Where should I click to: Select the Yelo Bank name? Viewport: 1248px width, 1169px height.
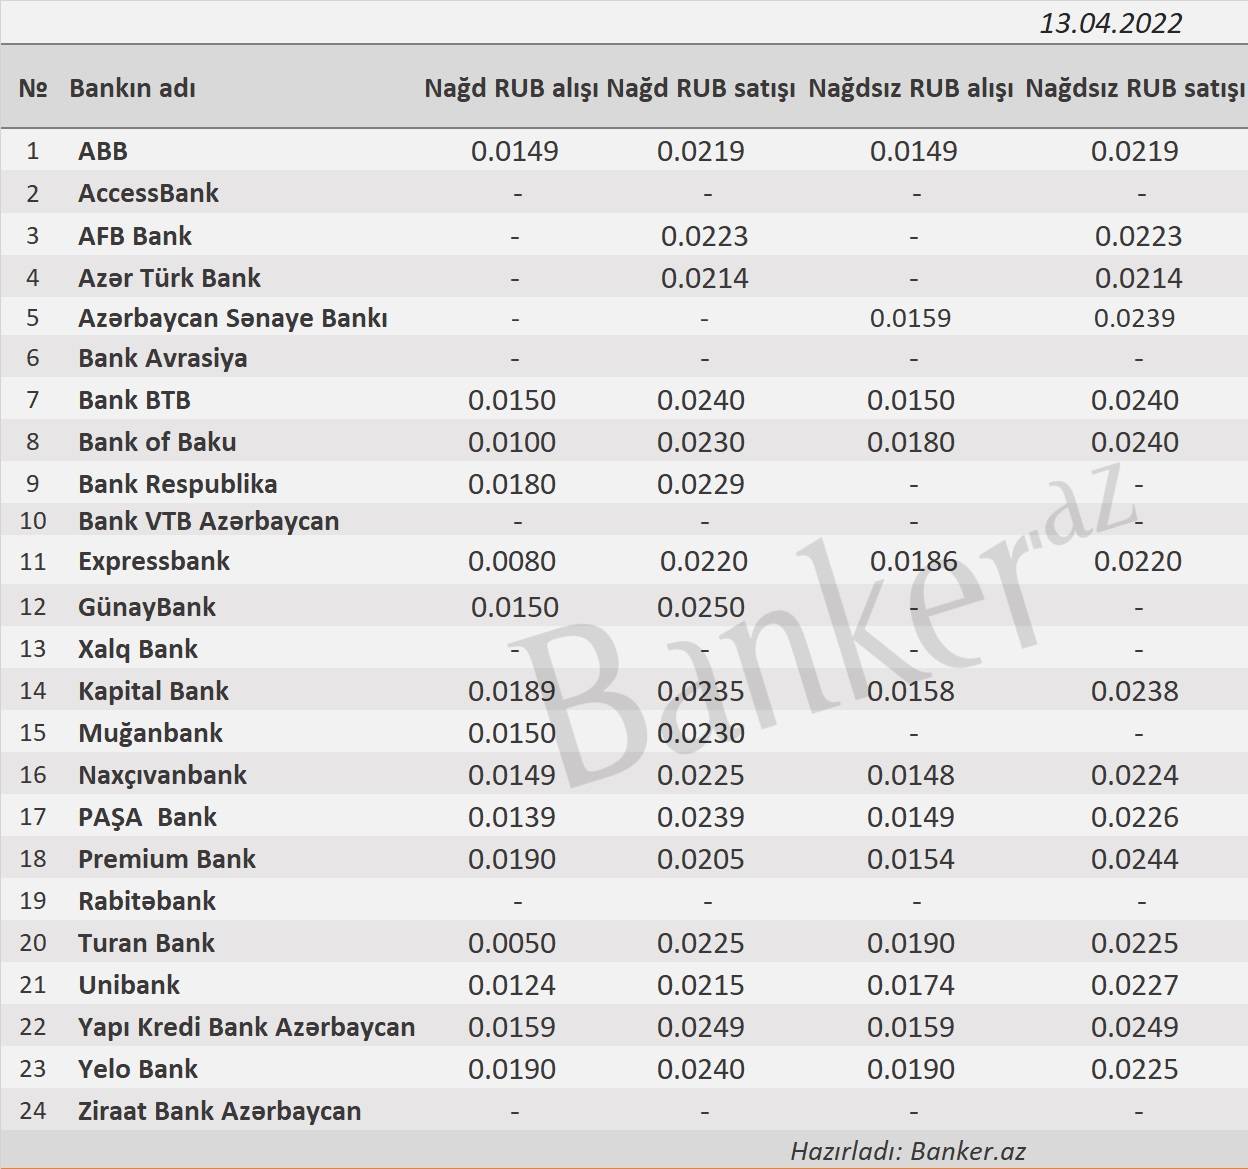138,1069
